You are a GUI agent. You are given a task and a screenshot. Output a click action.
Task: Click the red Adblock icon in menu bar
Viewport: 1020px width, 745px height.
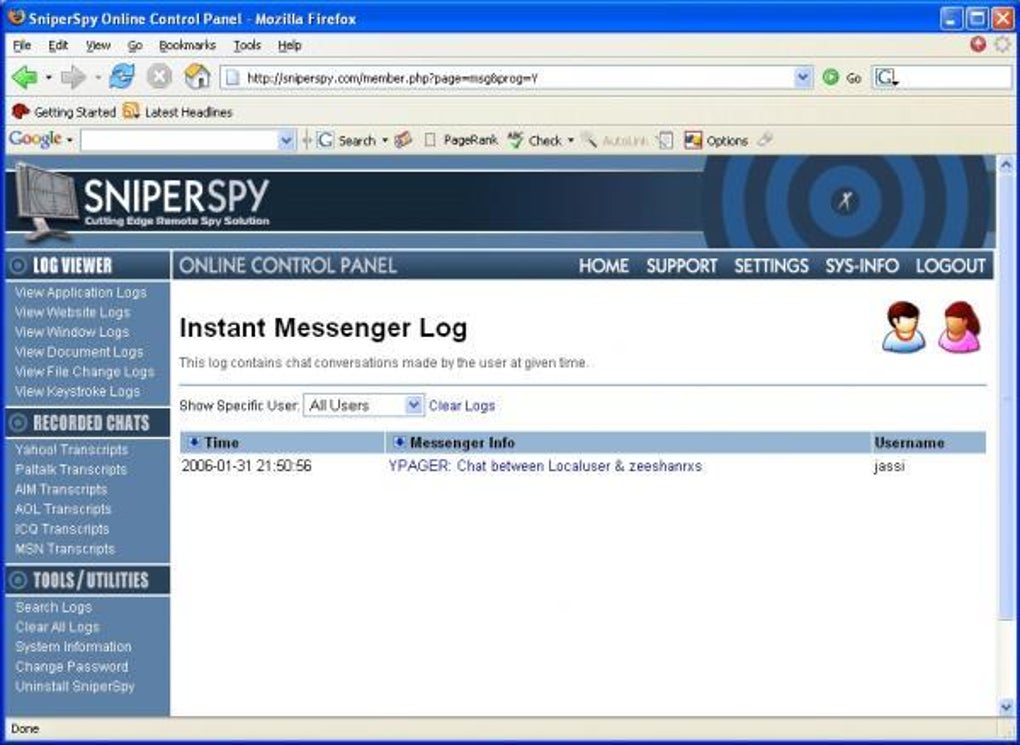(x=978, y=44)
